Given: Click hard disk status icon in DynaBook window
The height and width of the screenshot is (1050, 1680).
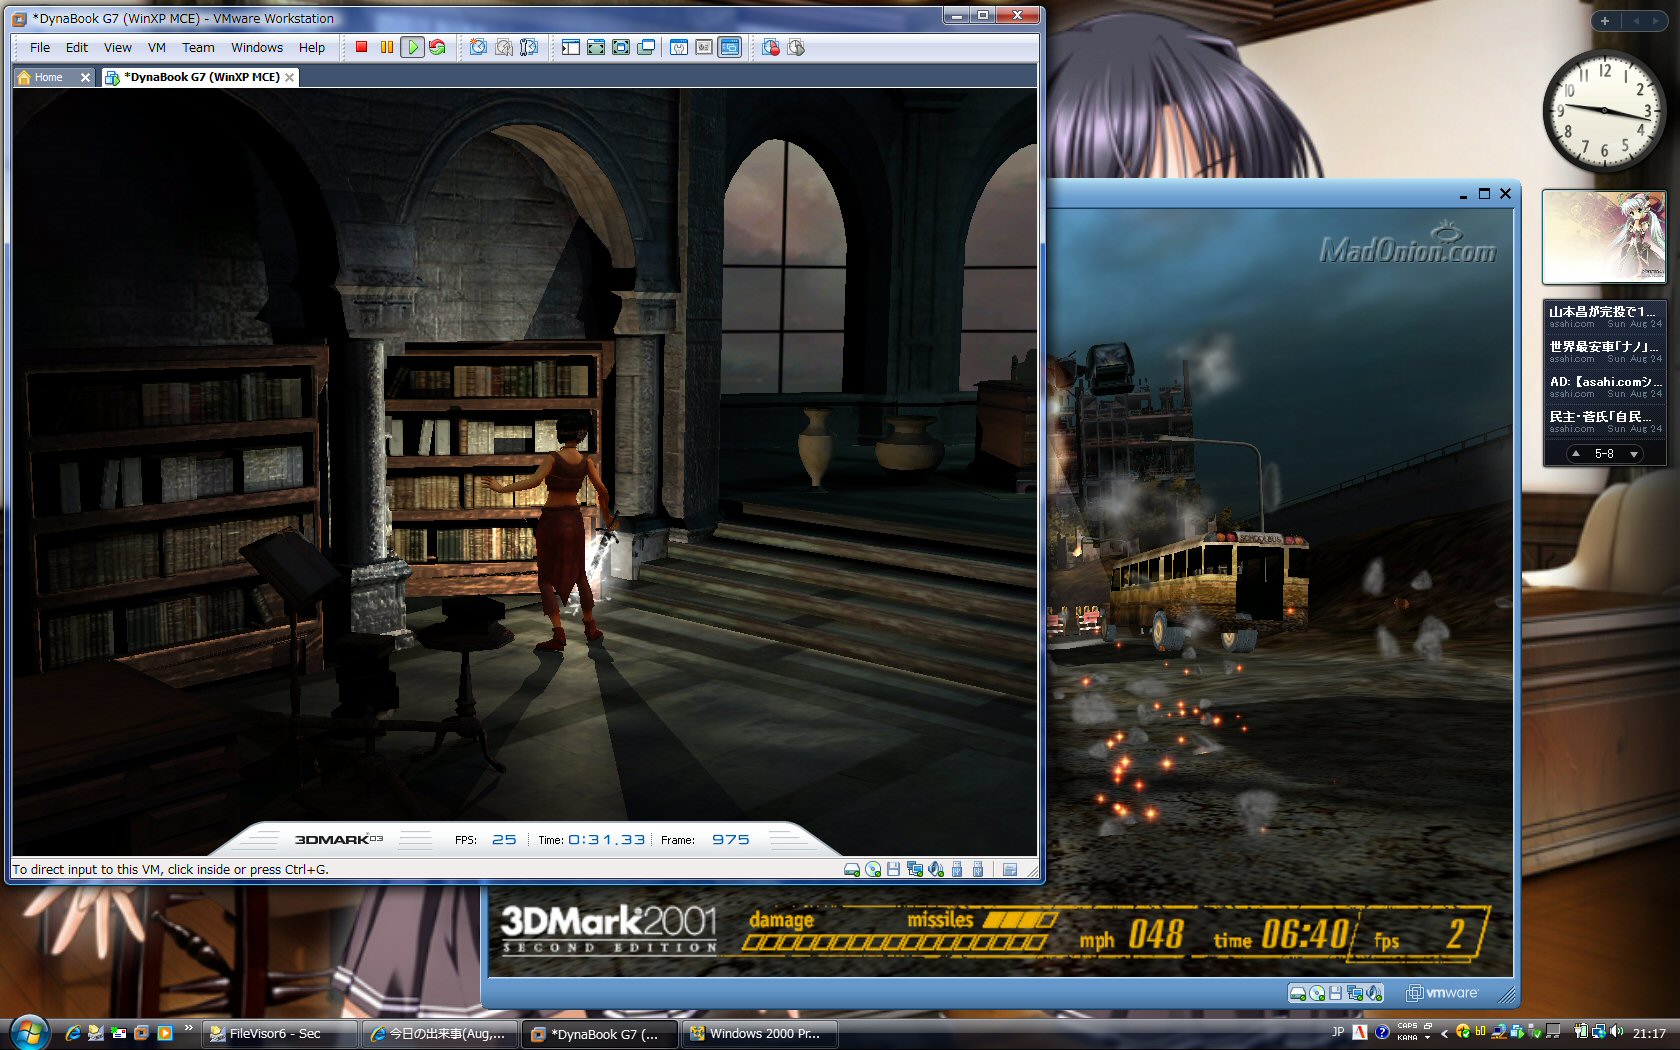Looking at the screenshot, I should click(x=852, y=869).
